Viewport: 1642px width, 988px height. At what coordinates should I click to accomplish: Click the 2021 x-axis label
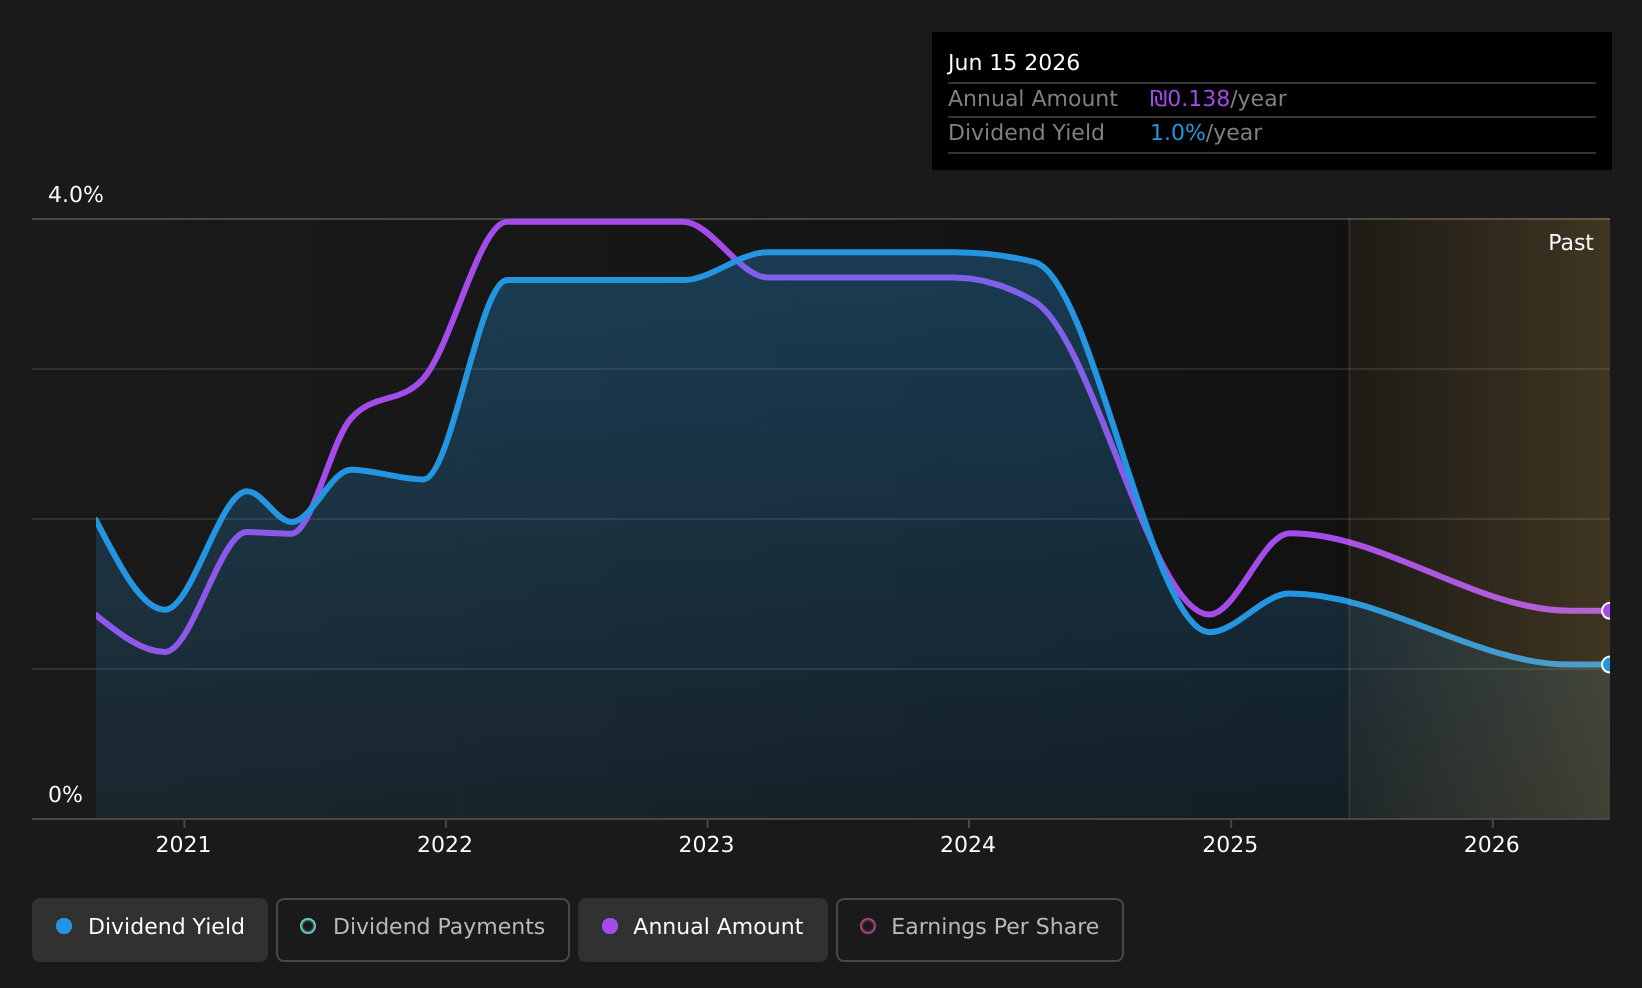pyautogui.click(x=183, y=845)
